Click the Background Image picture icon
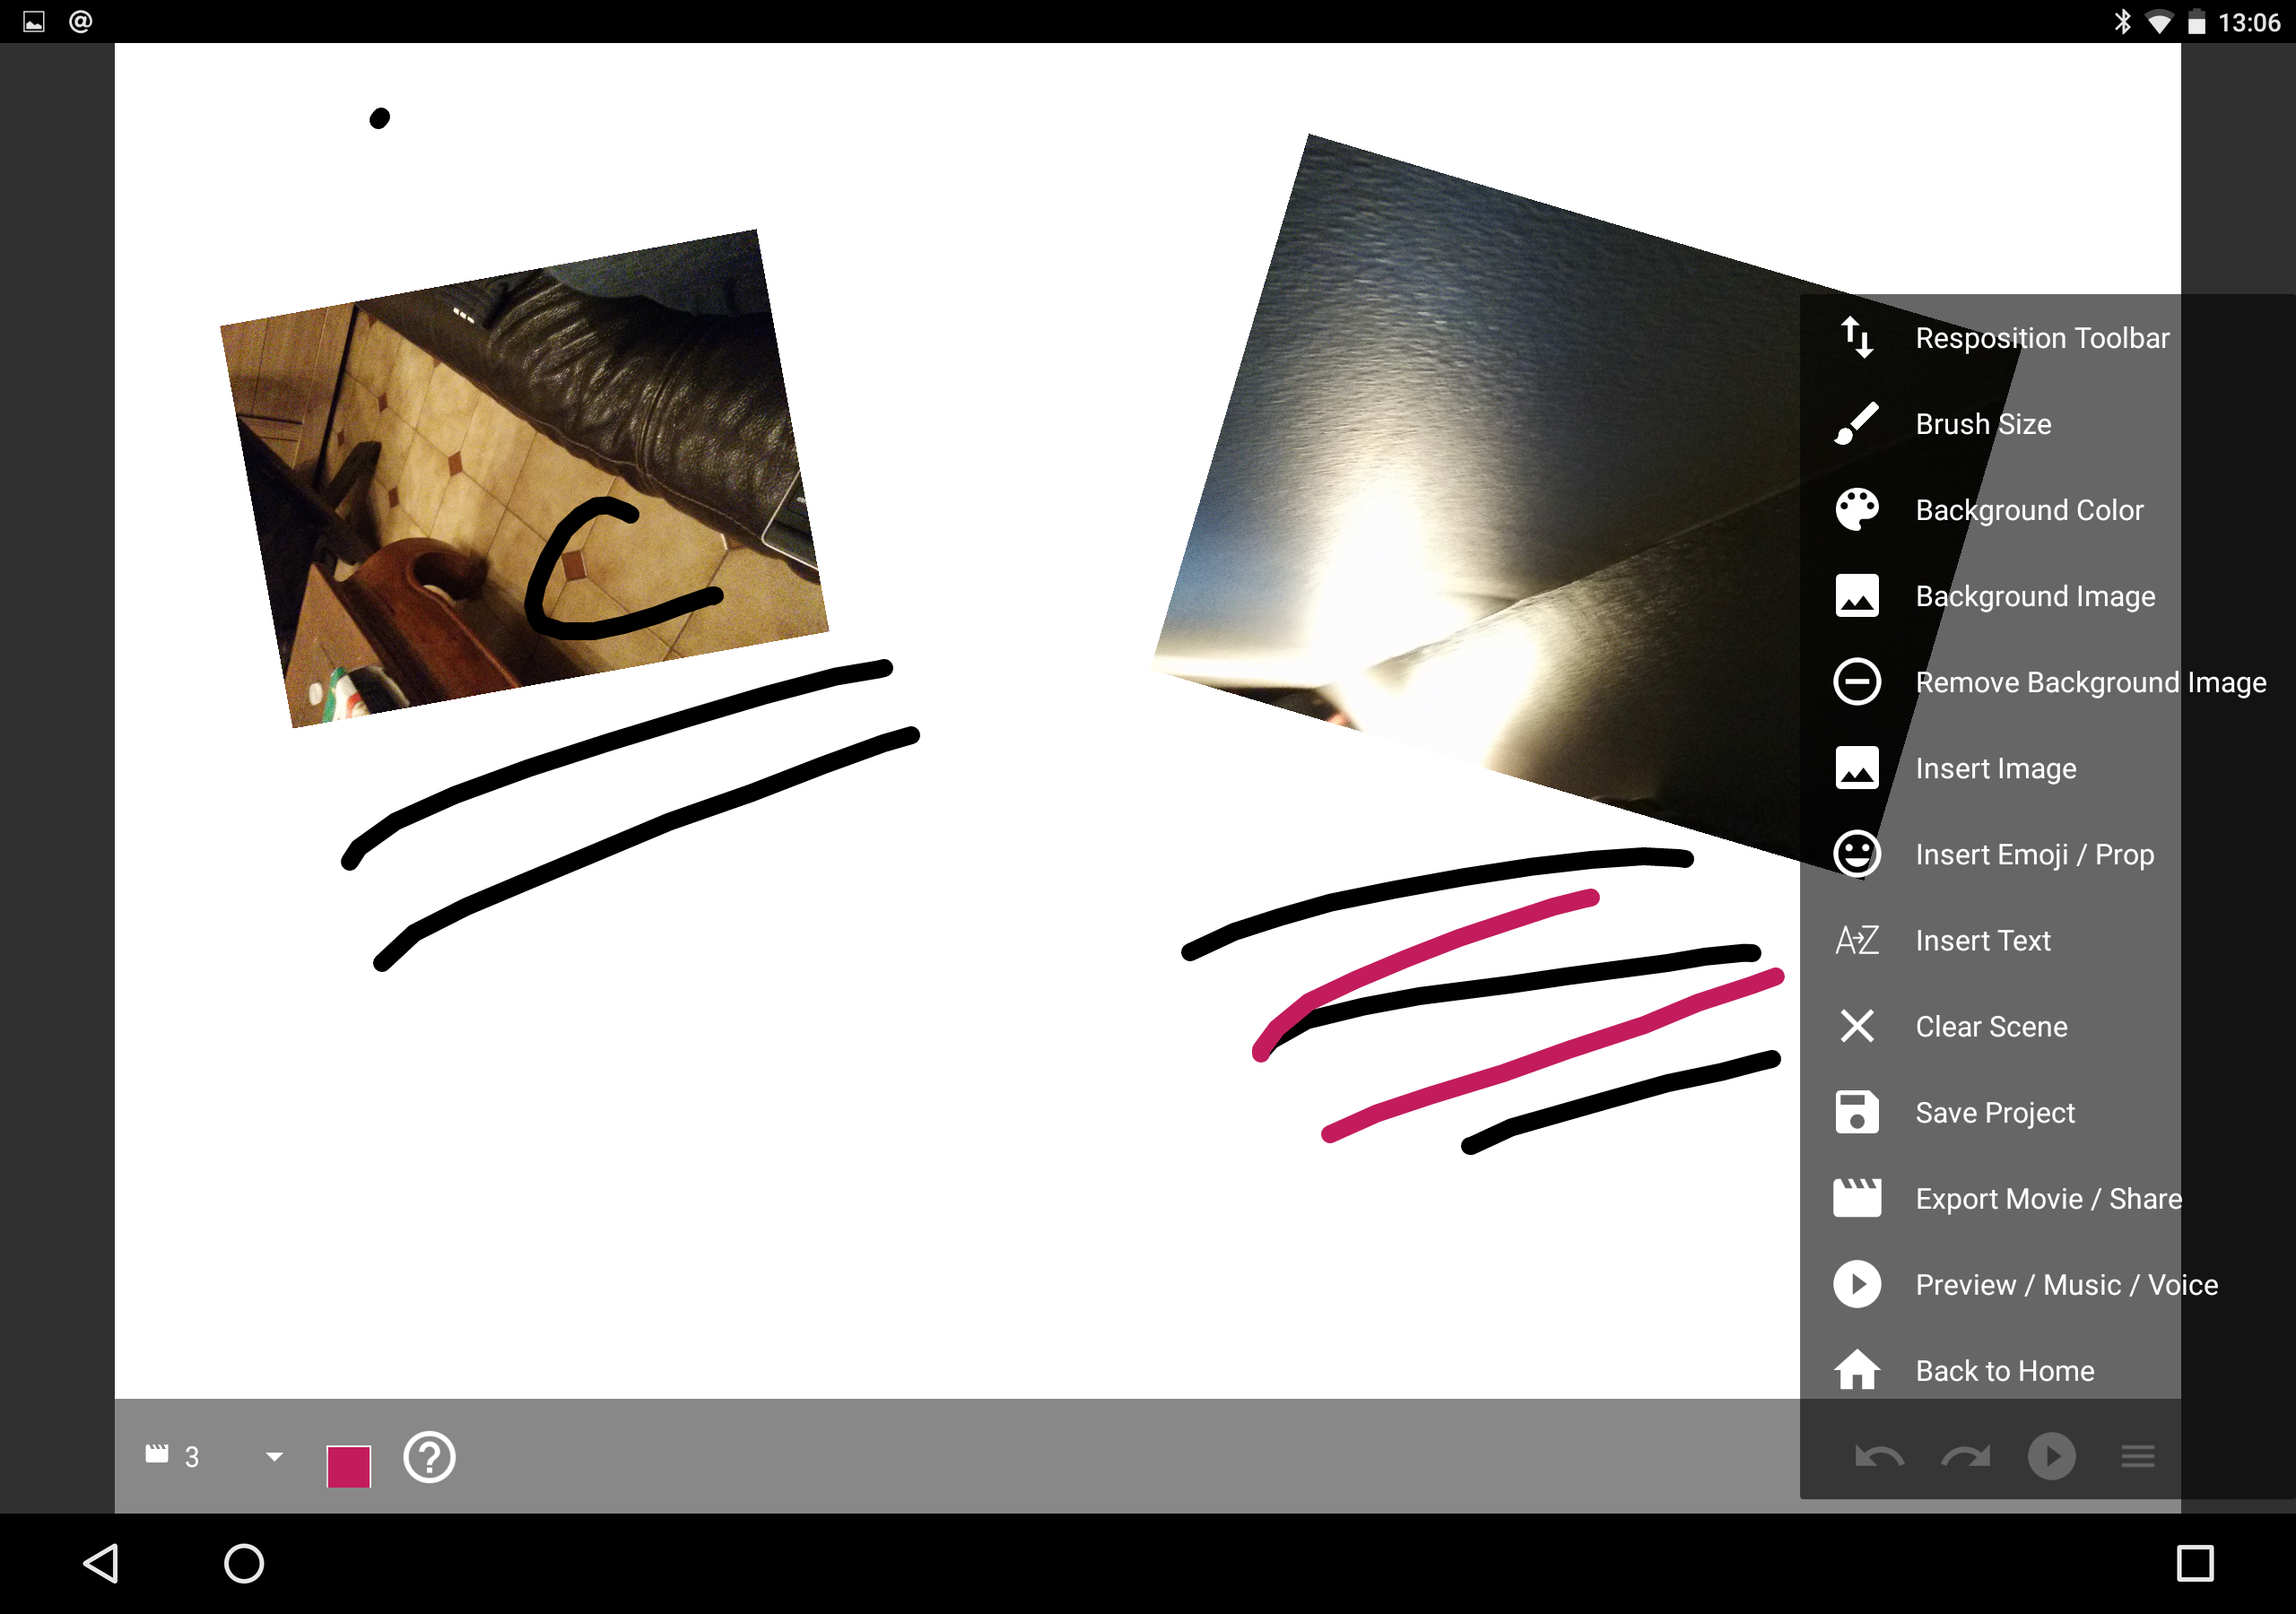Image resolution: width=2296 pixels, height=1614 pixels. [1857, 596]
